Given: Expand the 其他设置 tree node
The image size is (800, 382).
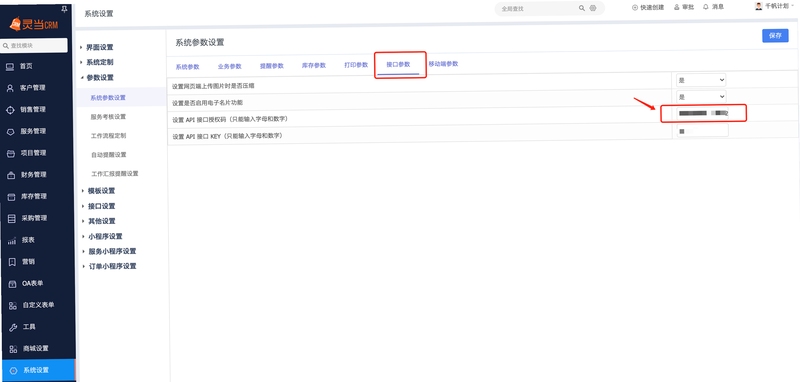Looking at the screenshot, I should point(83,221).
